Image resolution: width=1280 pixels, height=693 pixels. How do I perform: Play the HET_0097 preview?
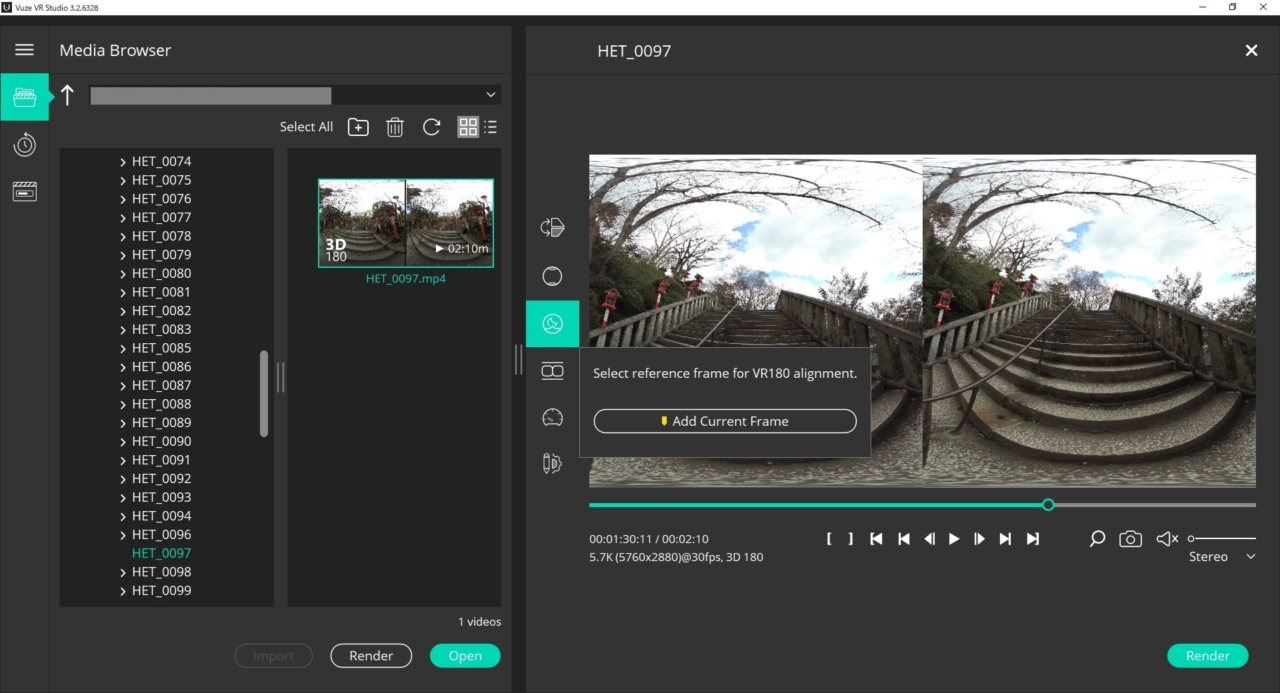tap(954, 539)
